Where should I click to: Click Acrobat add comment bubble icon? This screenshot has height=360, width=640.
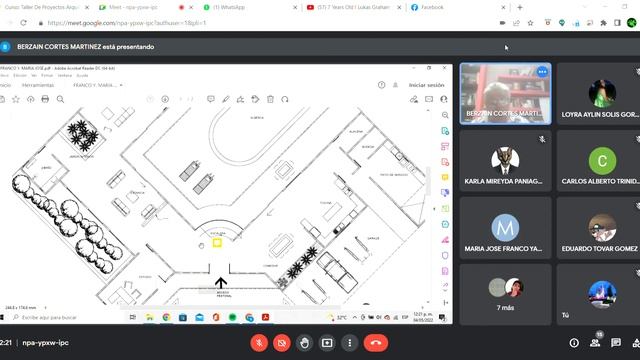click(x=211, y=99)
